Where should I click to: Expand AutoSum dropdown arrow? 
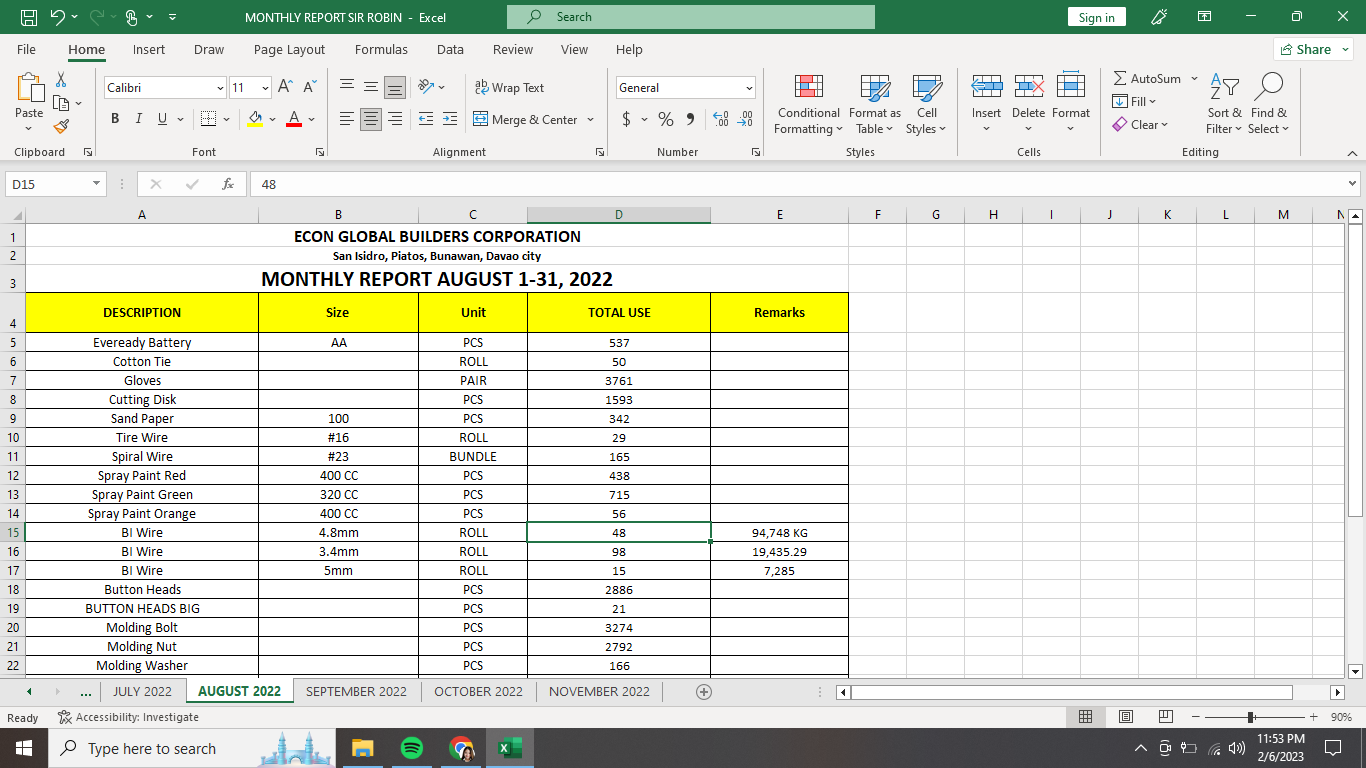(x=1194, y=78)
